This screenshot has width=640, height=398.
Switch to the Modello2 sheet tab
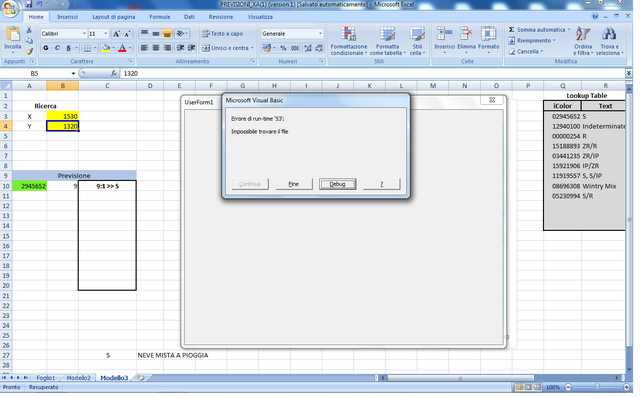[78, 378]
